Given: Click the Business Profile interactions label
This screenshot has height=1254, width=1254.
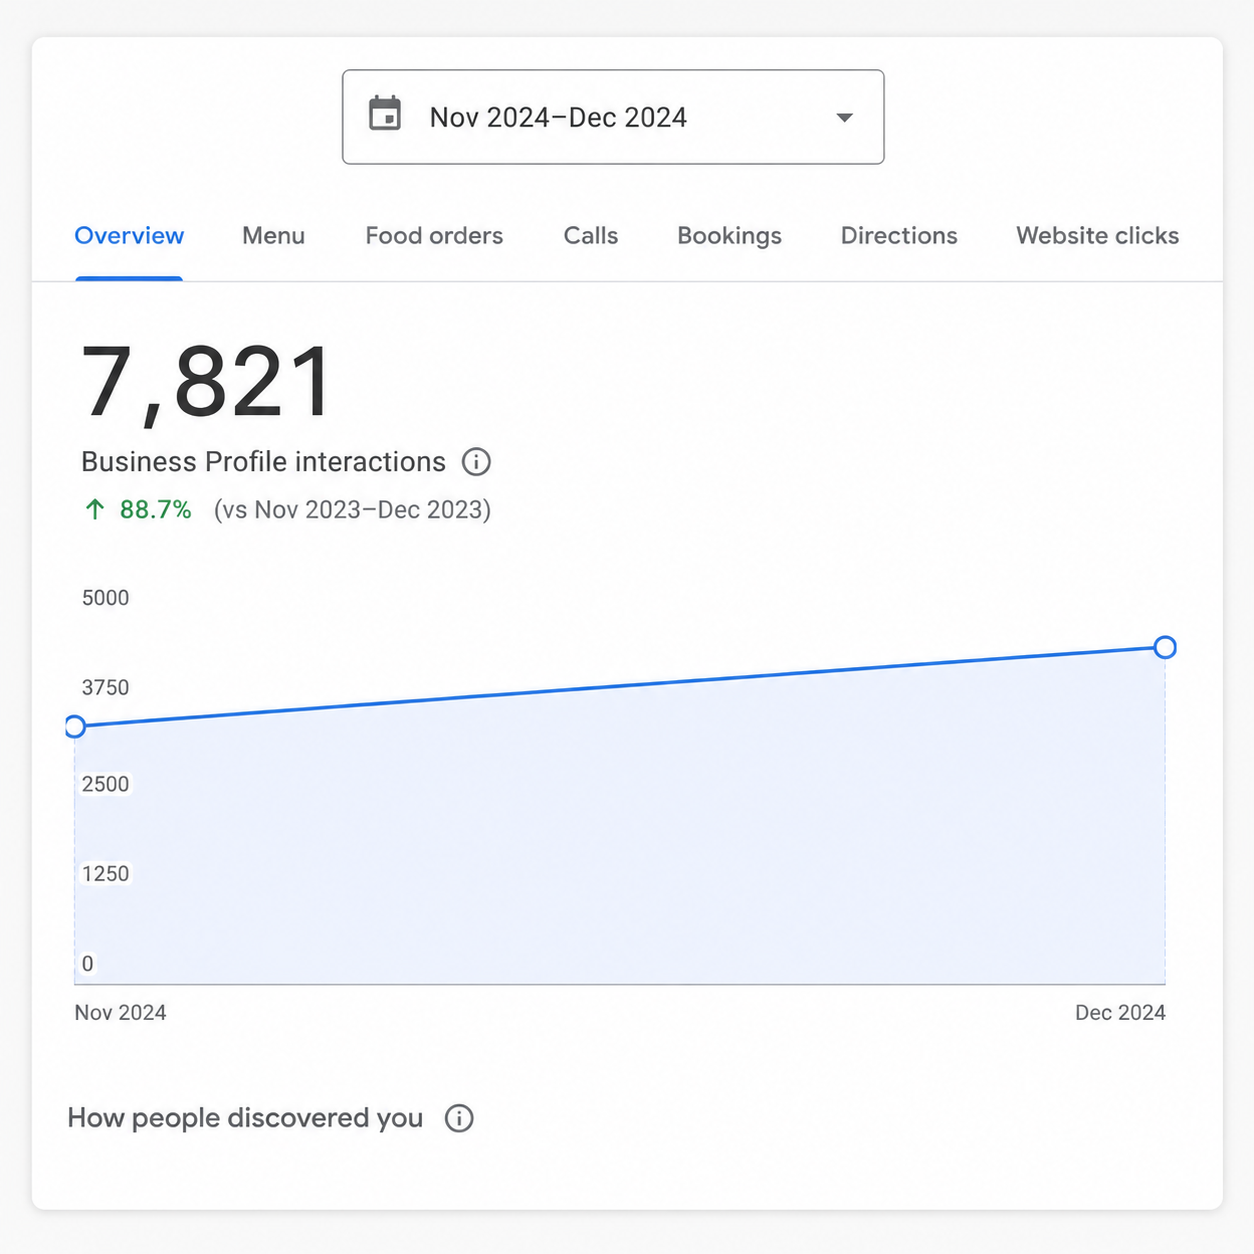Looking at the screenshot, I should pos(263,462).
